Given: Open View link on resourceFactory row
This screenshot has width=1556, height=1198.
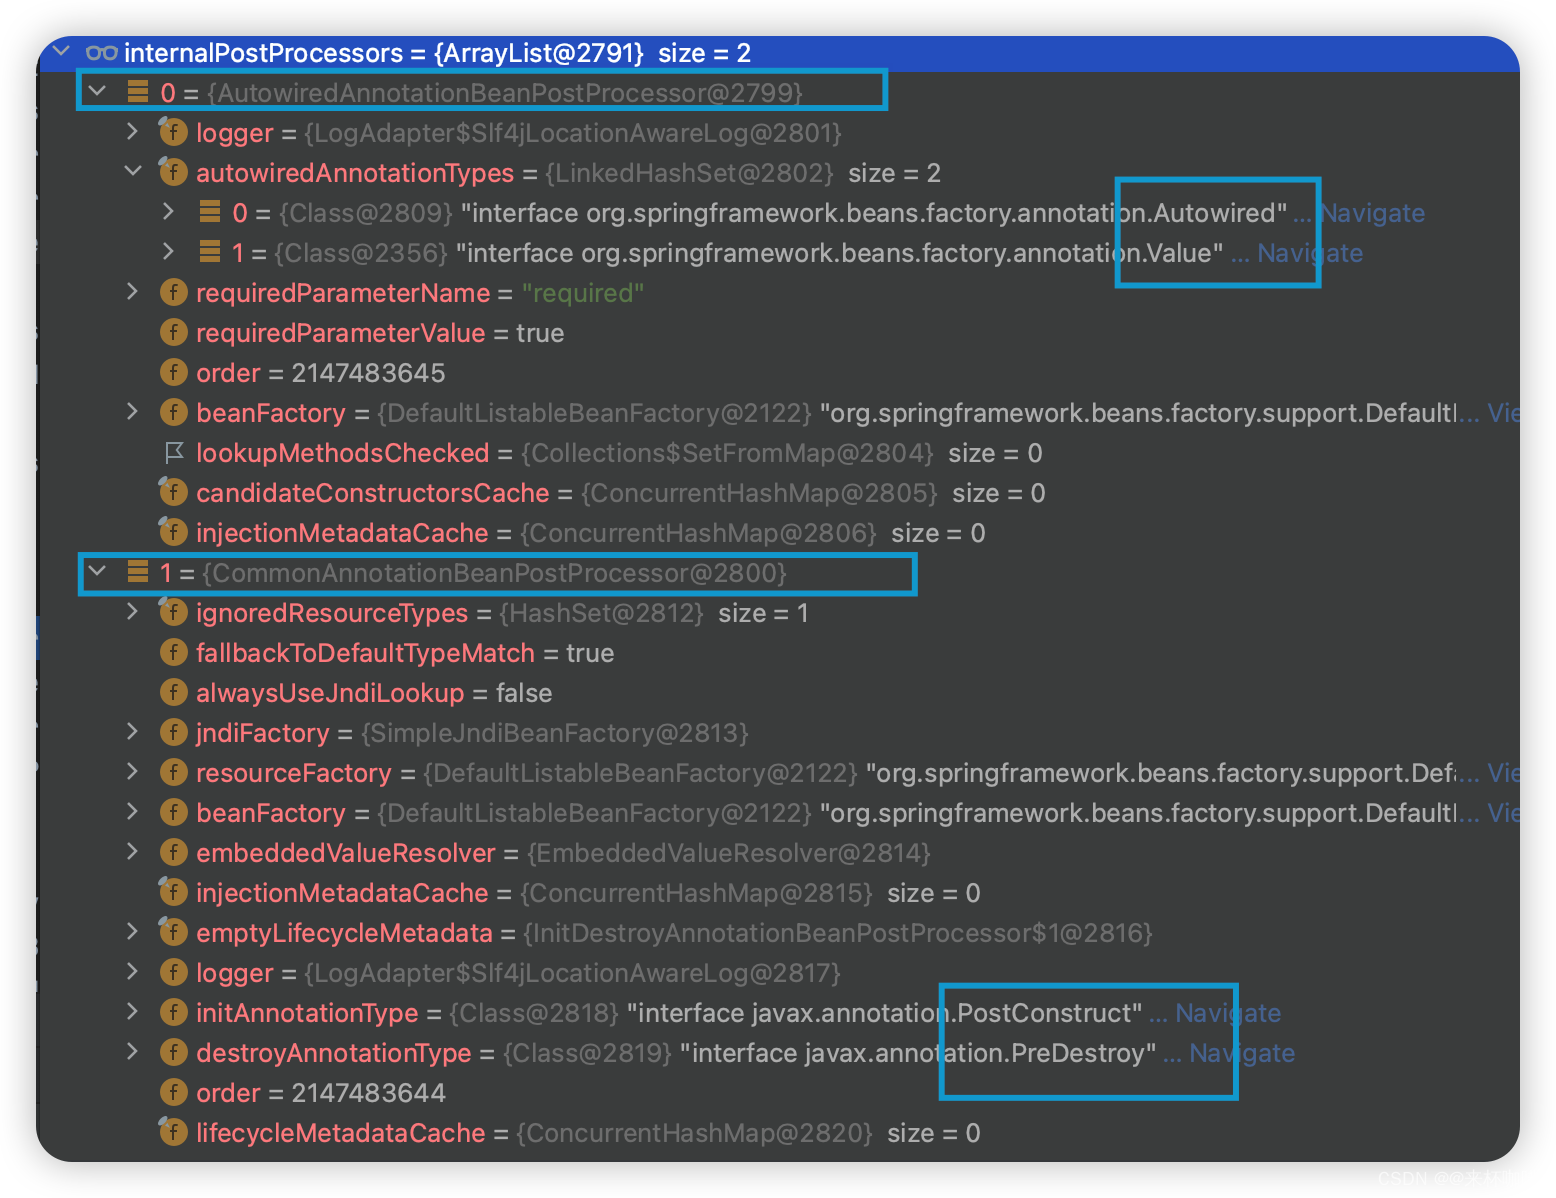Looking at the screenshot, I should 1503,773.
